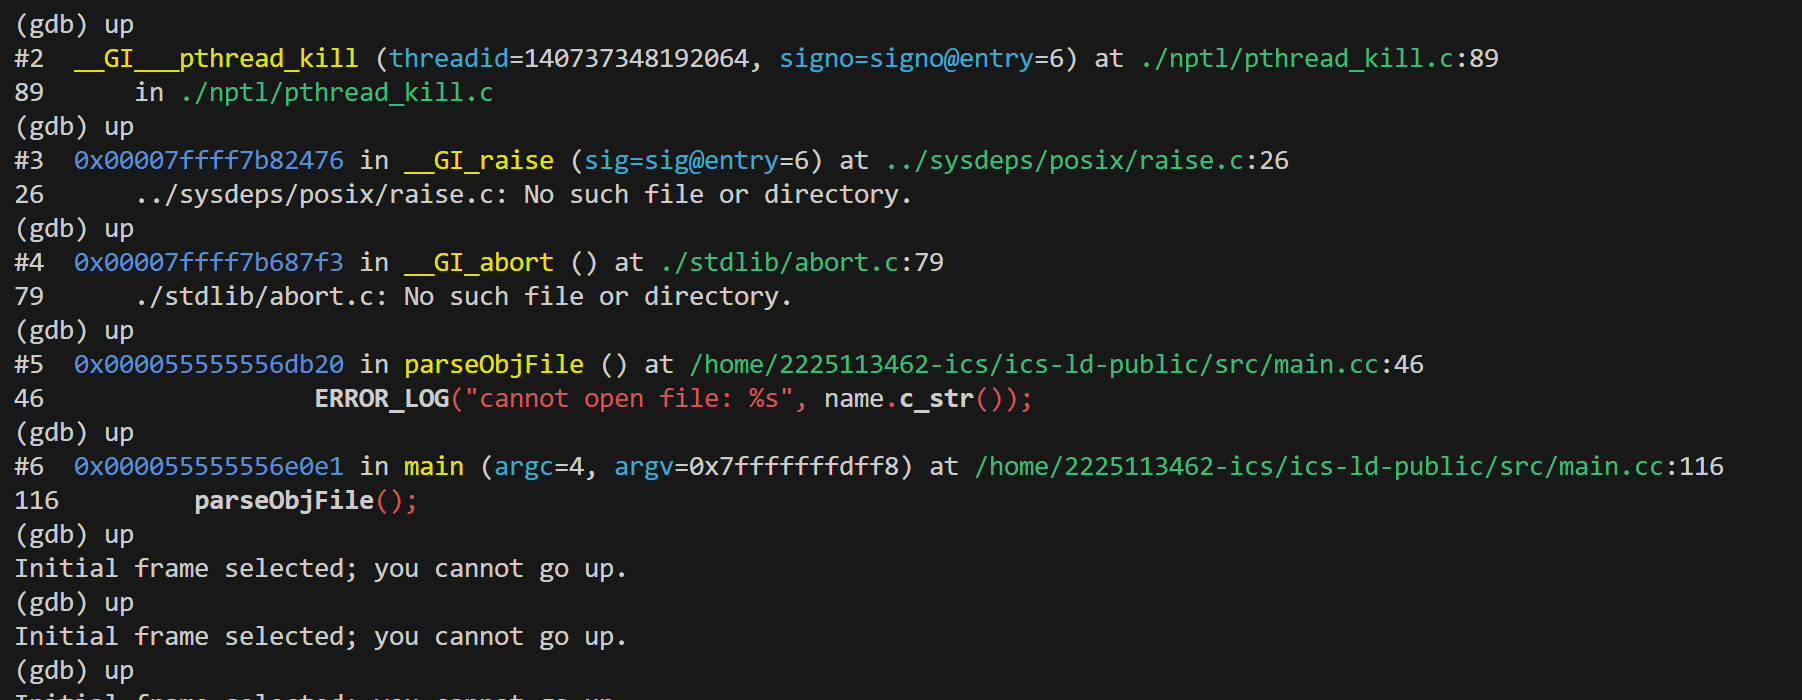Click the "cannot open file: %s" string
Viewport: 1802px width, 700px height.
pos(629,399)
